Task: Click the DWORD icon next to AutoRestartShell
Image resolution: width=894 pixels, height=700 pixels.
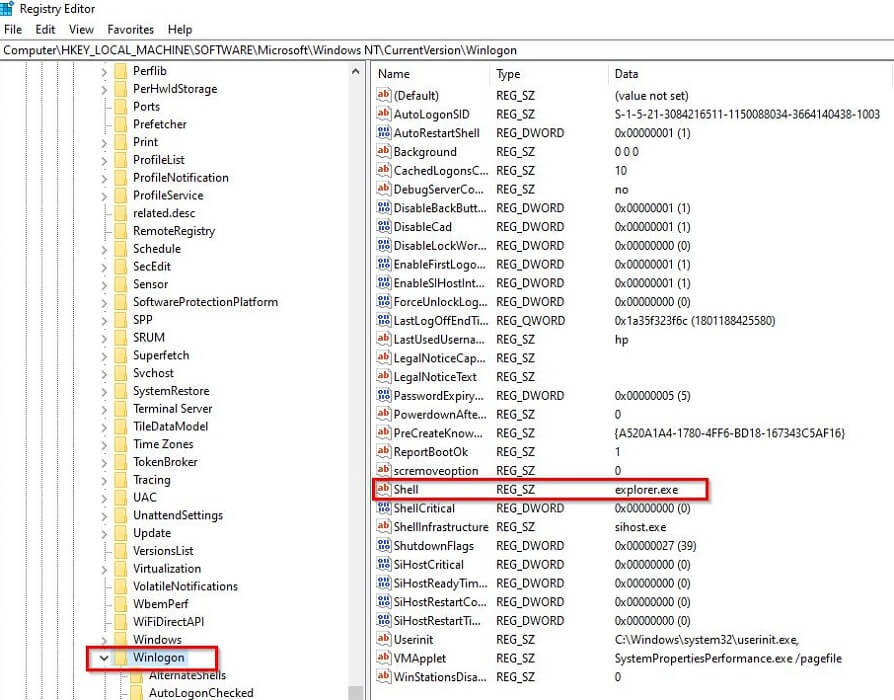Action: (x=382, y=133)
